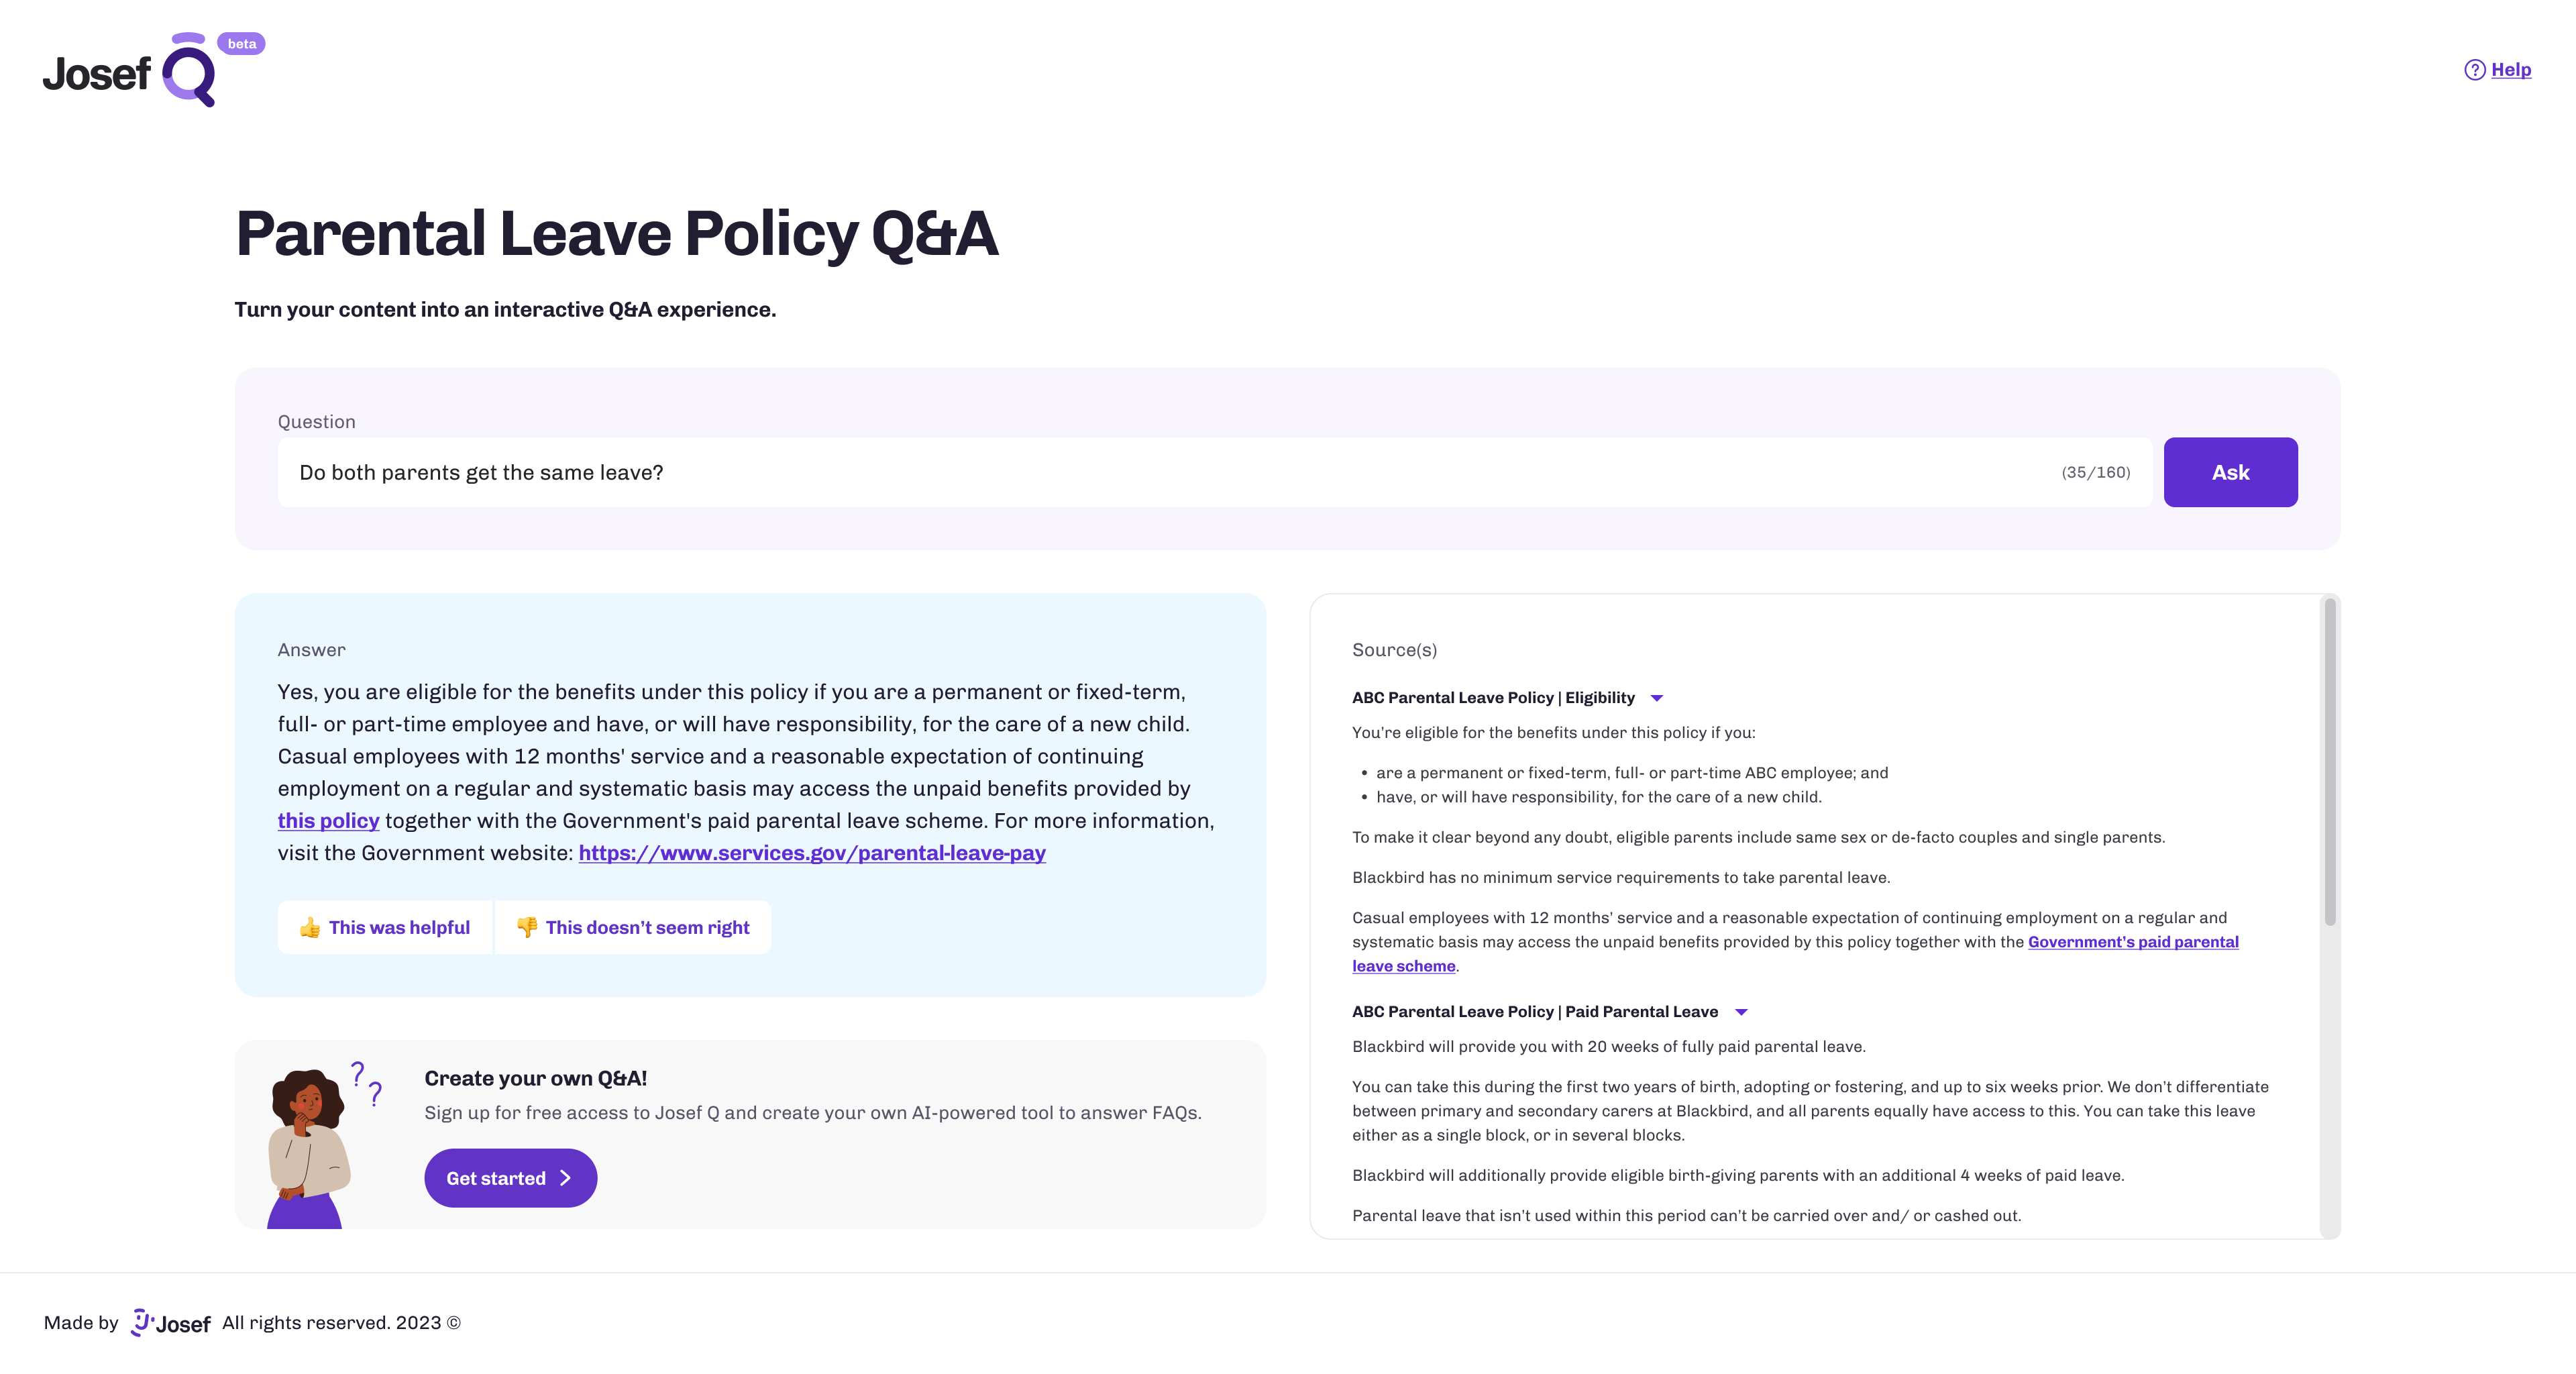
Task: Open the 'this policy' link in answer
Action: (x=328, y=821)
